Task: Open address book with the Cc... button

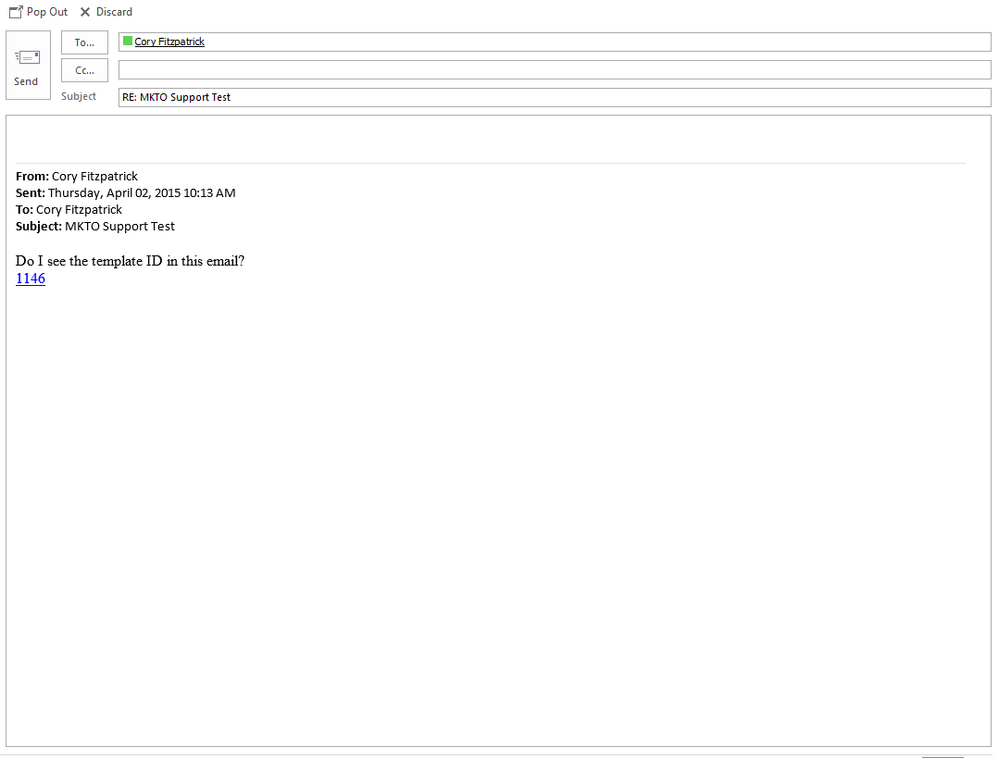Action: [84, 70]
